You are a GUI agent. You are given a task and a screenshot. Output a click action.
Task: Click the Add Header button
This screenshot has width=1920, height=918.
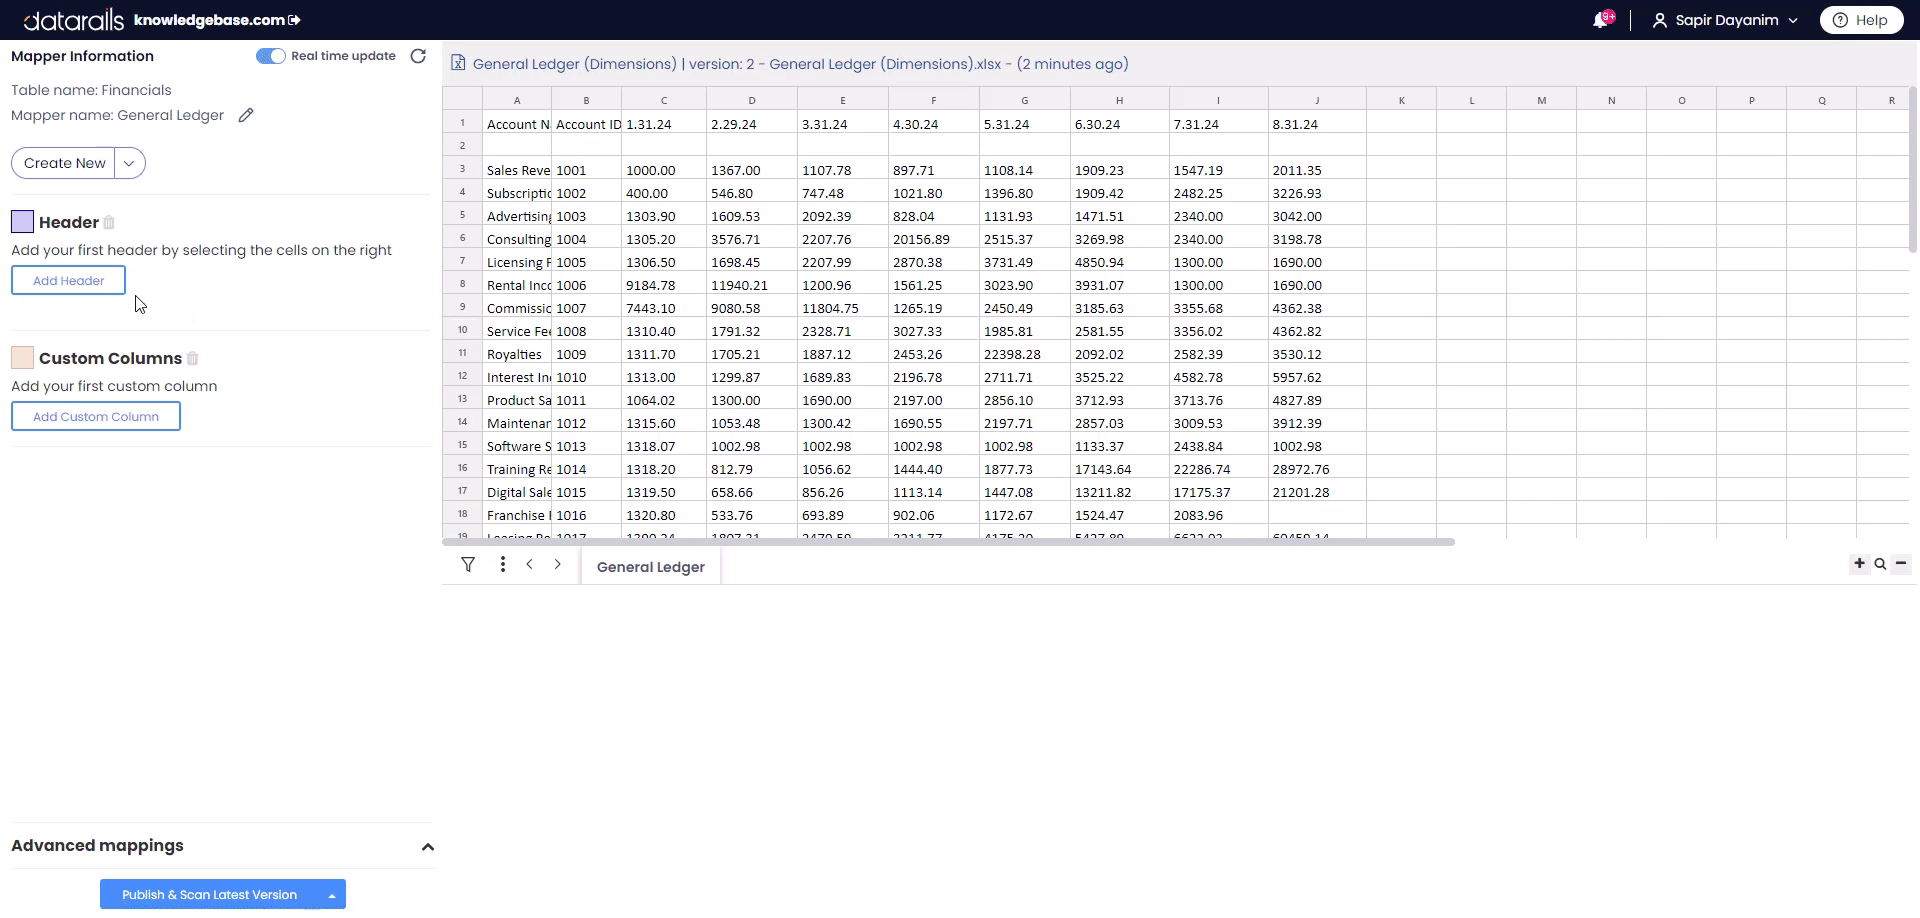click(68, 281)
